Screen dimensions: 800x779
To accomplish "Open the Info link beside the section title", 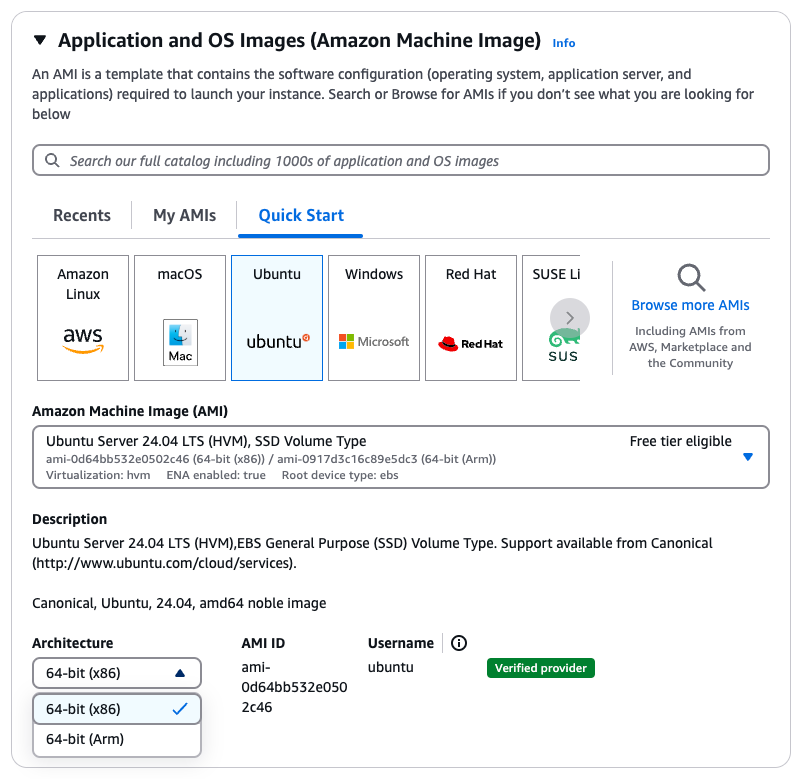I will 563,43.
